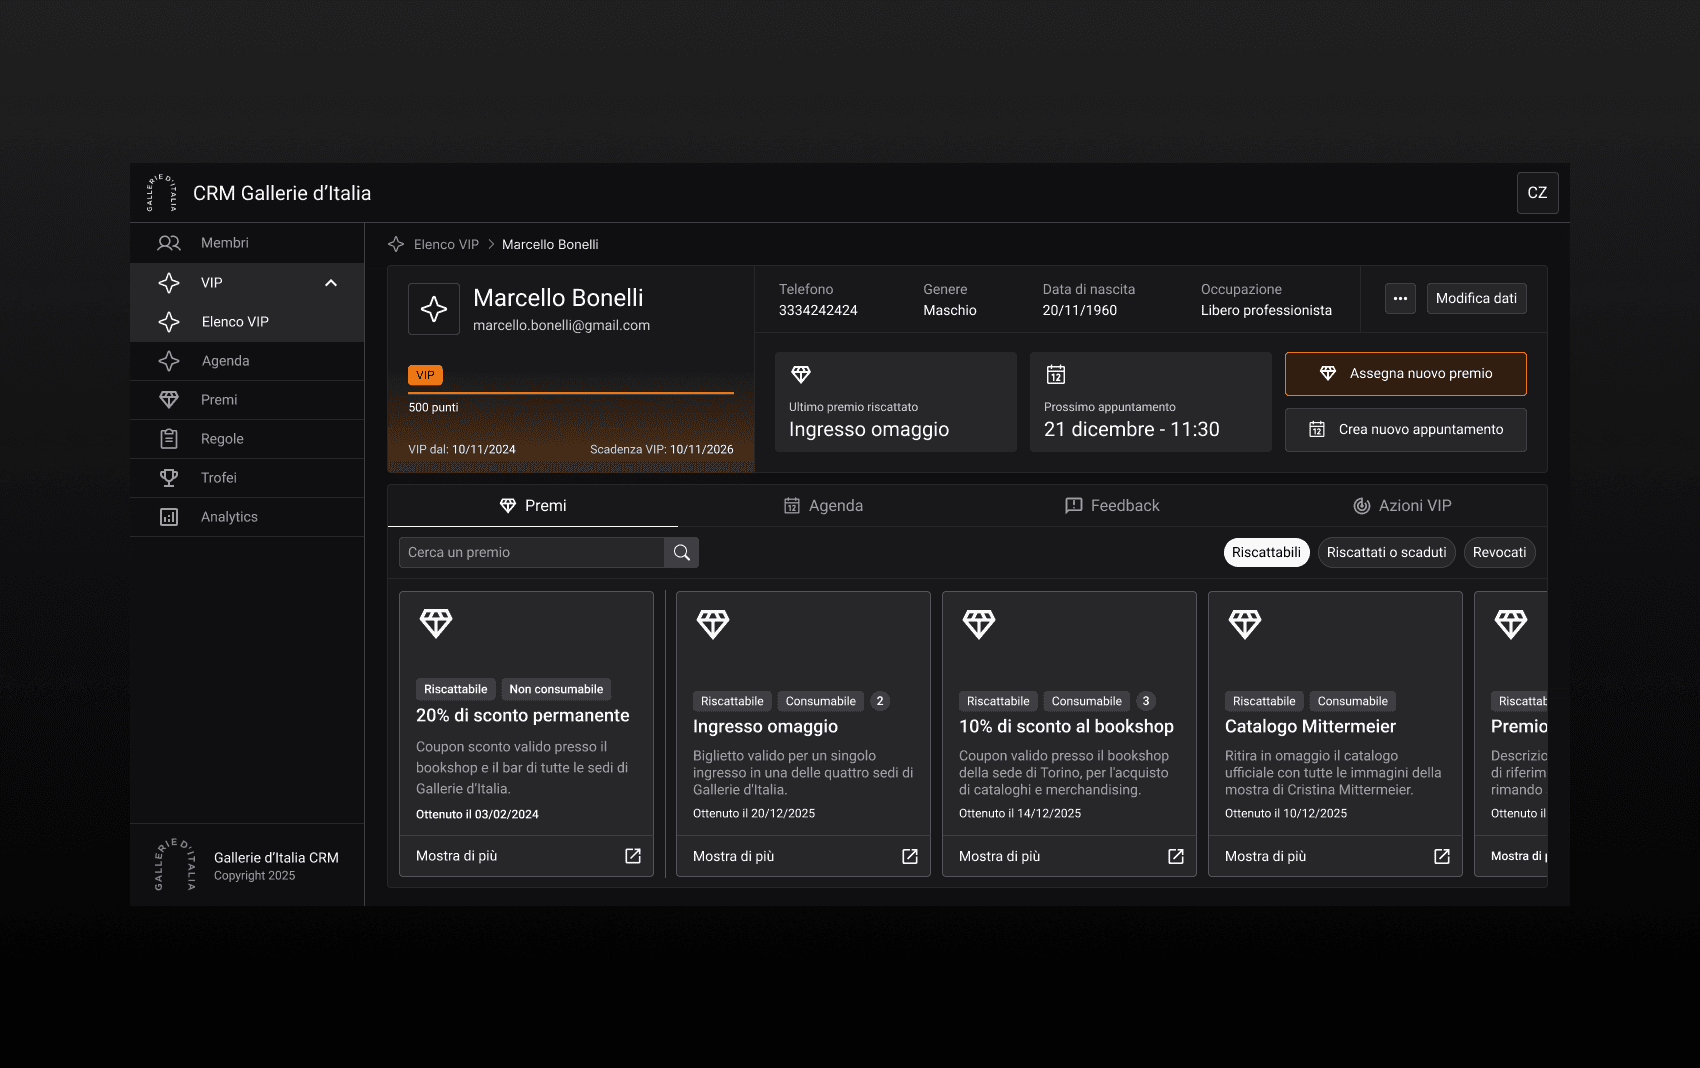Click the Elenco VIP breadcrumb link
The image size is (1700, 1068).
pyautogui.click(x=446, y=245)
